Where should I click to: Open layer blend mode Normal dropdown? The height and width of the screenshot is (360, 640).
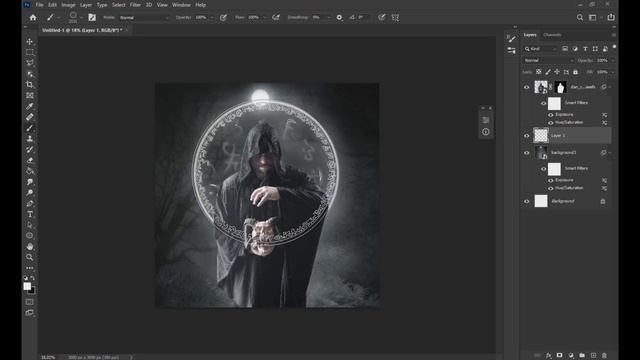click(x=549, y=60)
